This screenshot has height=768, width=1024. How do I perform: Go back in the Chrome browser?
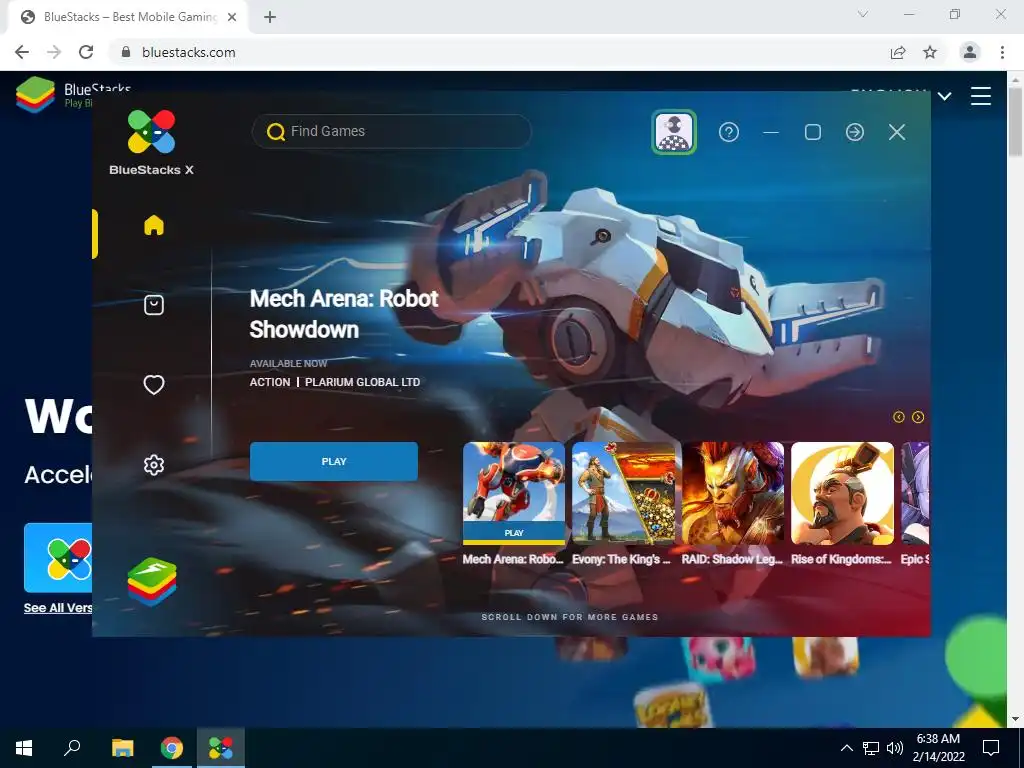click(22, 52)
